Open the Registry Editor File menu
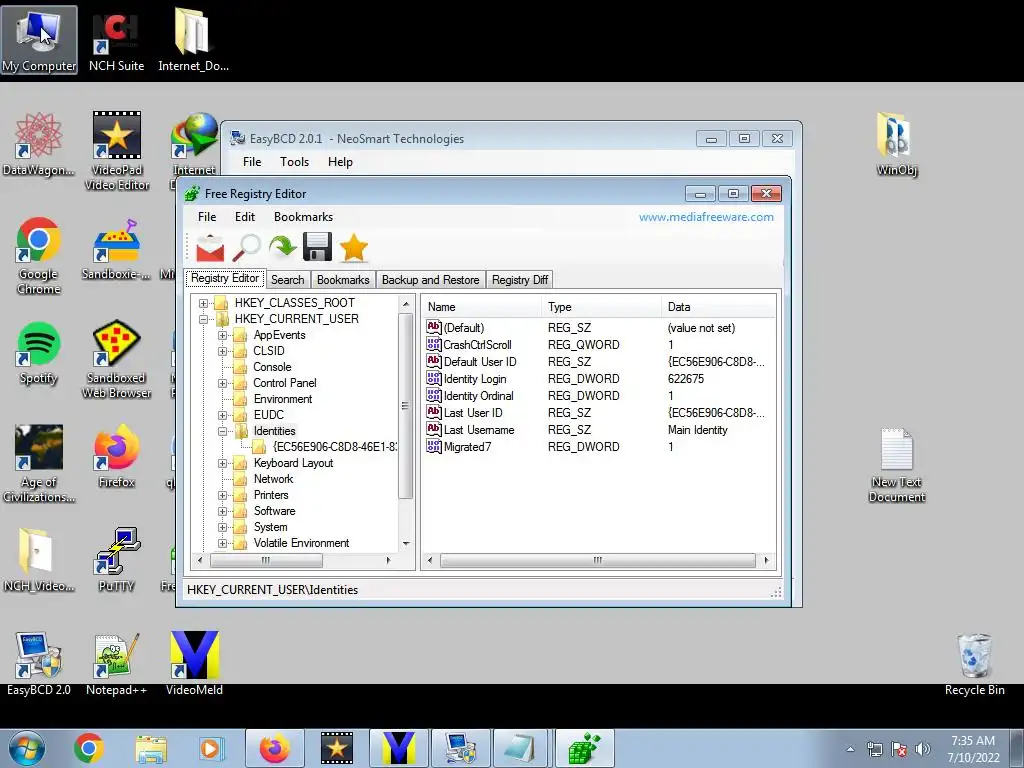Viewport: 1024px width, 768px height. [207, 217]
